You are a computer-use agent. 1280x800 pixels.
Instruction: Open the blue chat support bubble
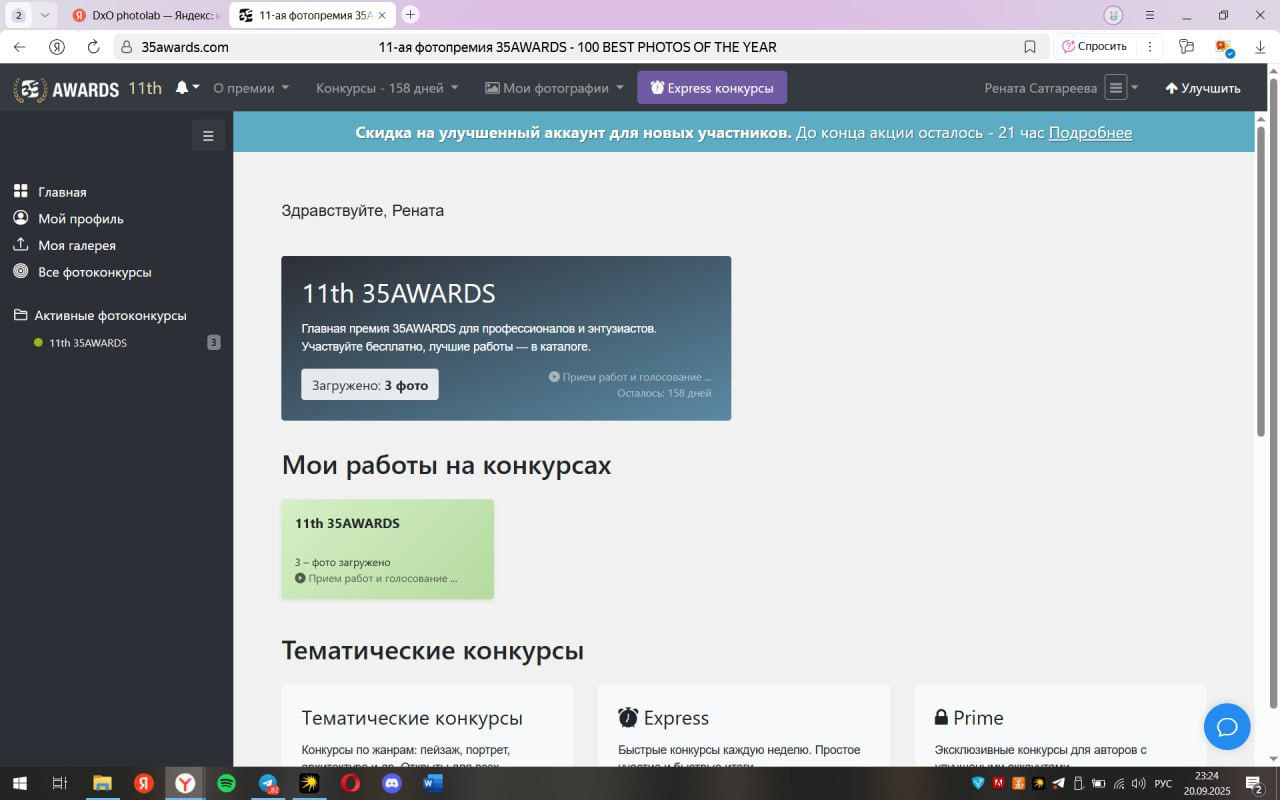[x=1227, y=726]
